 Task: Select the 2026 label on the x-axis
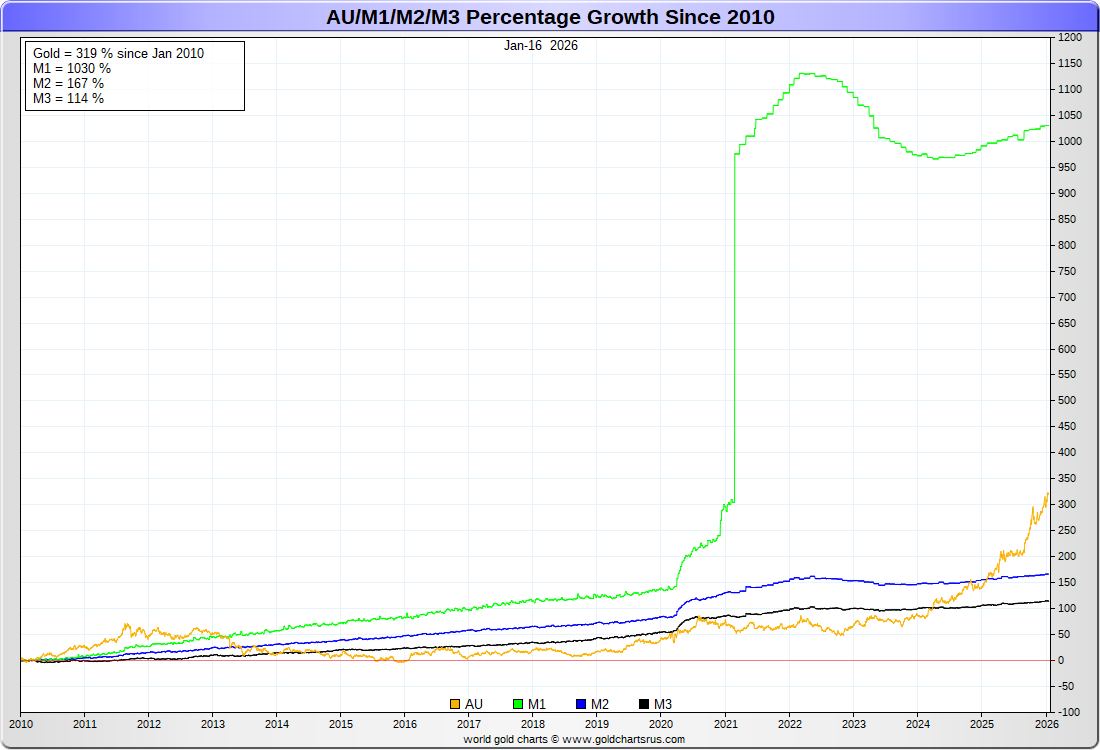click(1046, 724)
